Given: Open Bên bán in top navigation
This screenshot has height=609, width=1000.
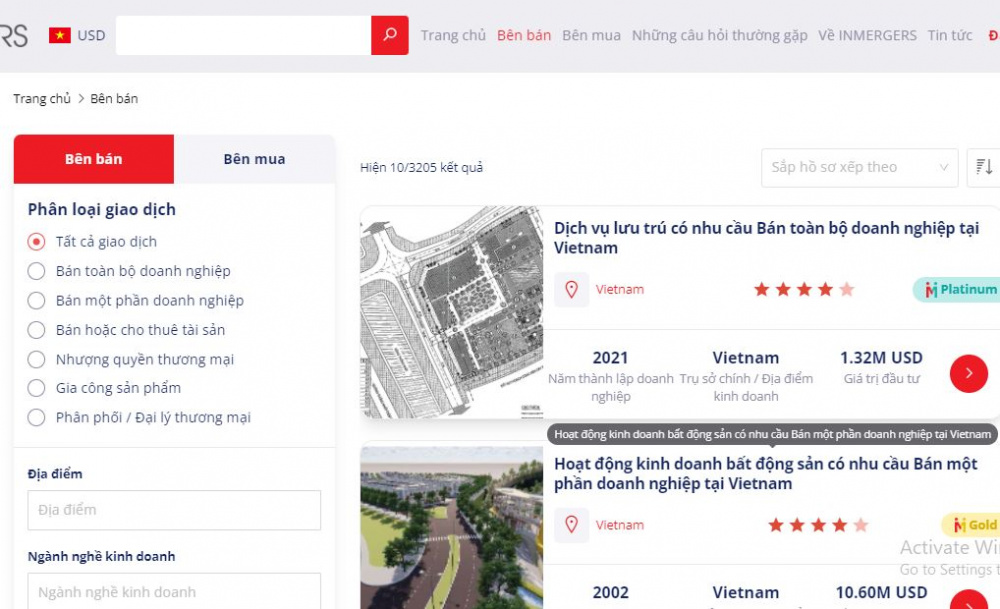Looking at the screenshot, I should pos(524,36).
